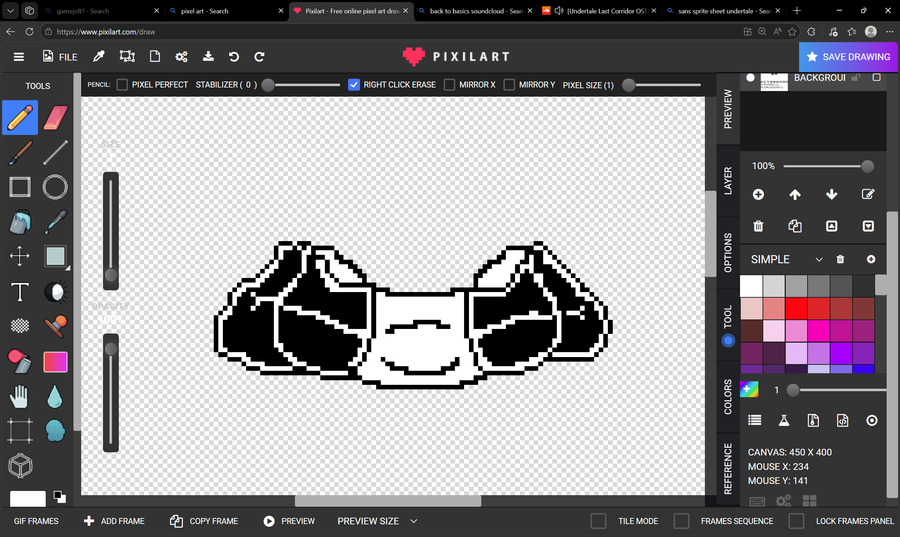Select the Circle shape tool

(55, 187)
